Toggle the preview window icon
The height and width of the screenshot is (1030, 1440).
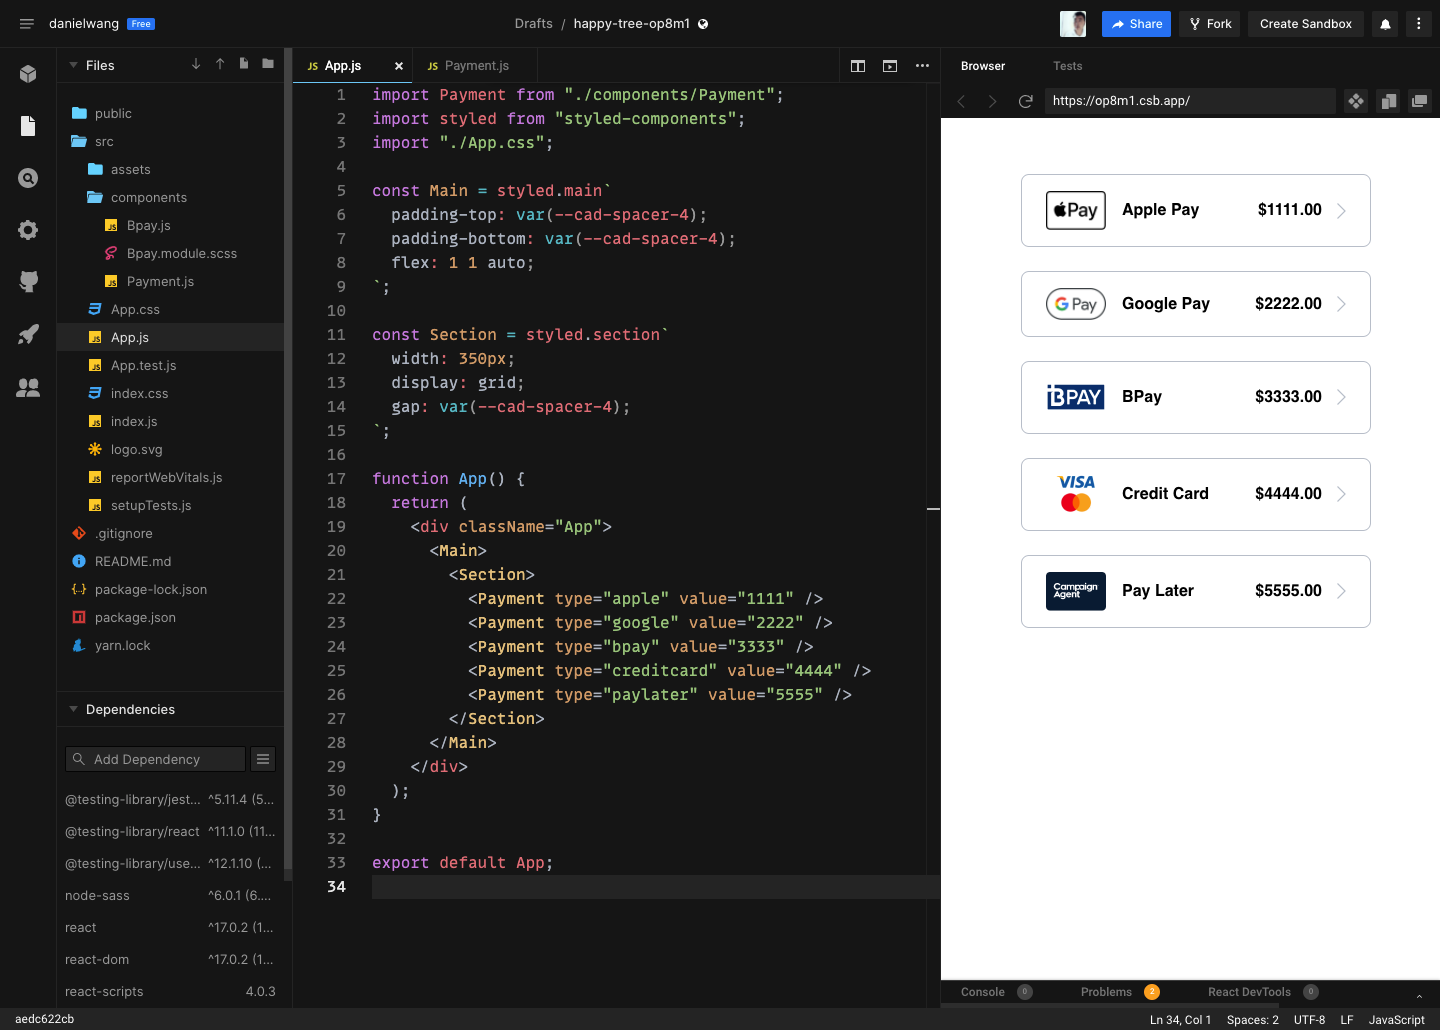pyautogui.click(x=890, y=66)
